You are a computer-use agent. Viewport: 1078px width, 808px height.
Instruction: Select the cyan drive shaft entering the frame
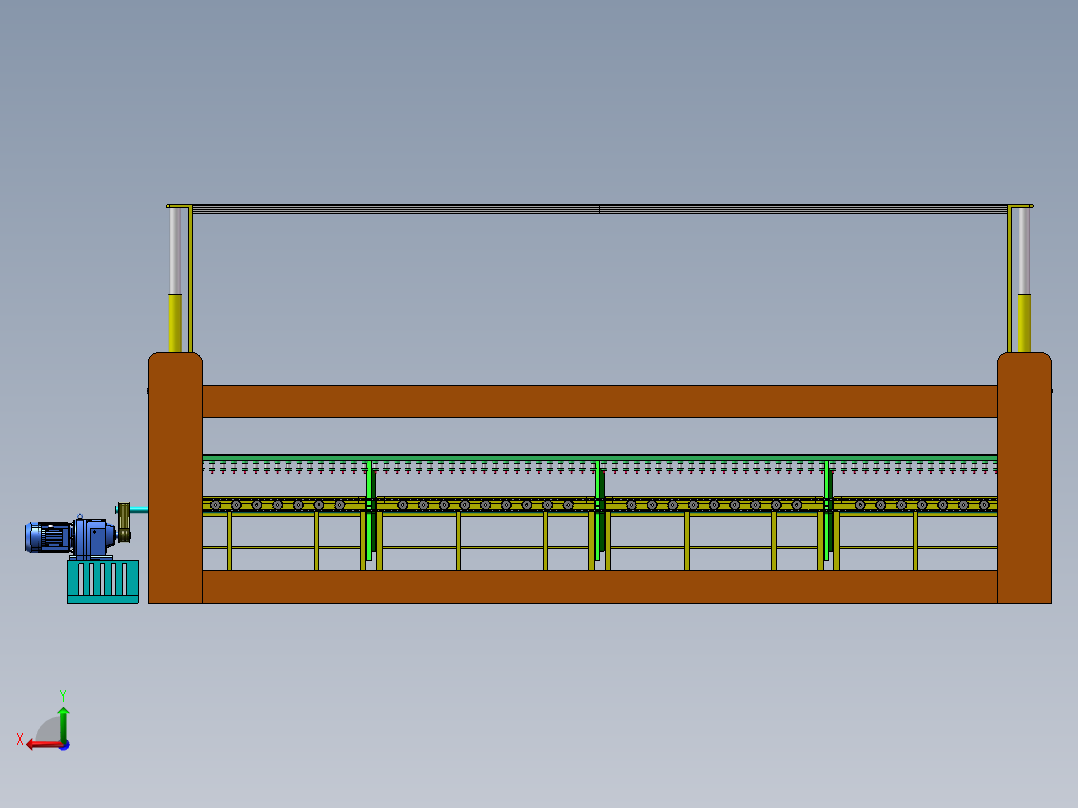coord(139,511)
